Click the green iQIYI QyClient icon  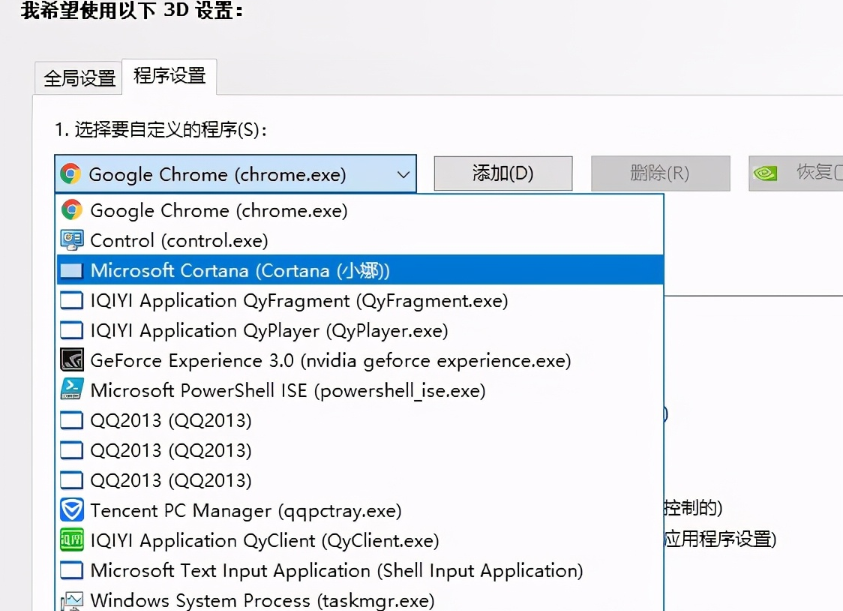[72, 540]
